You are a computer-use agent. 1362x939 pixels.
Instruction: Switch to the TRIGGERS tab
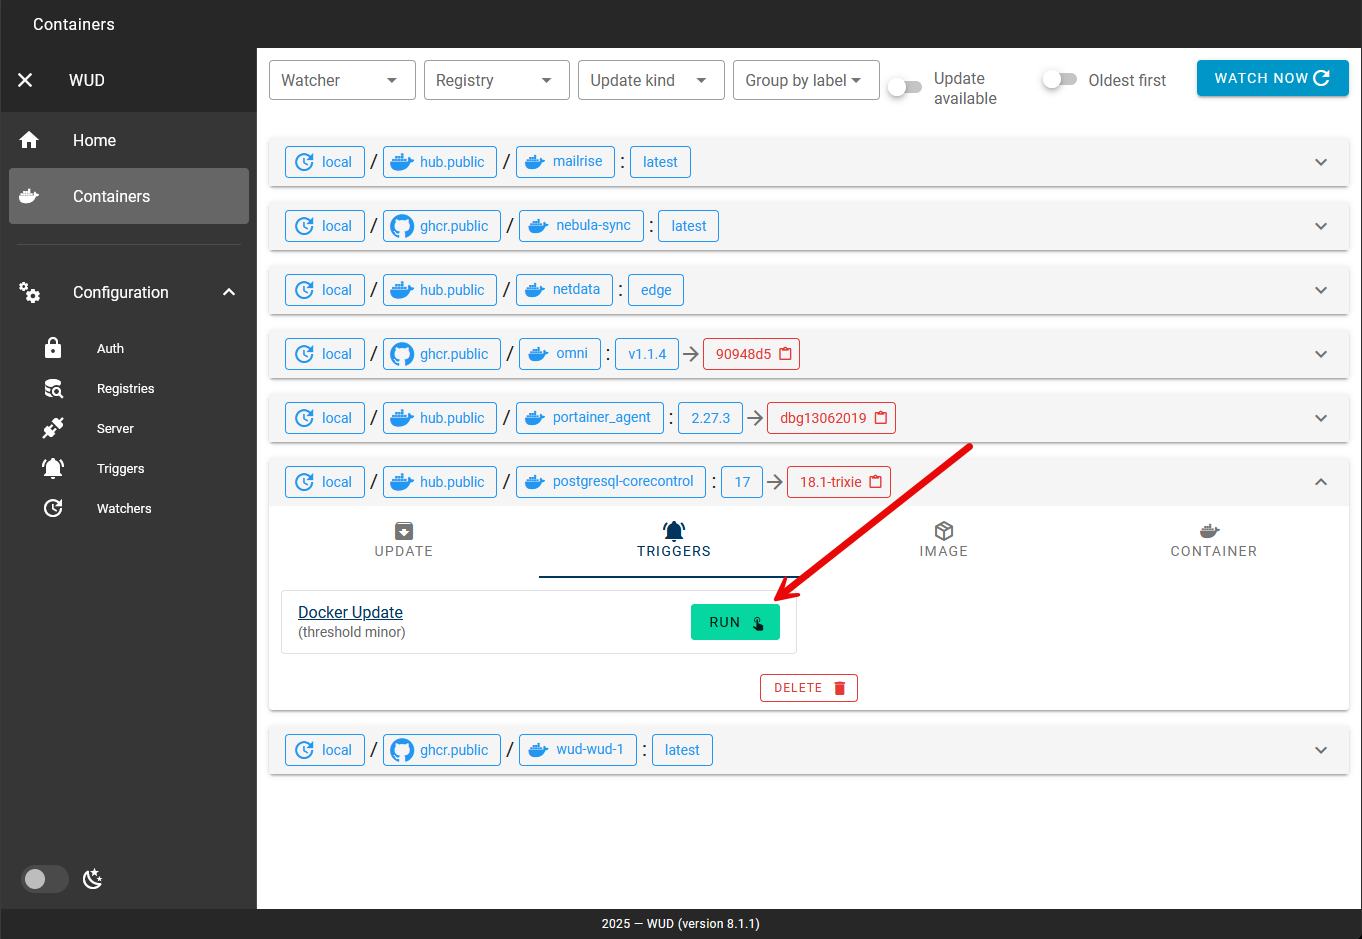(674, 541)
